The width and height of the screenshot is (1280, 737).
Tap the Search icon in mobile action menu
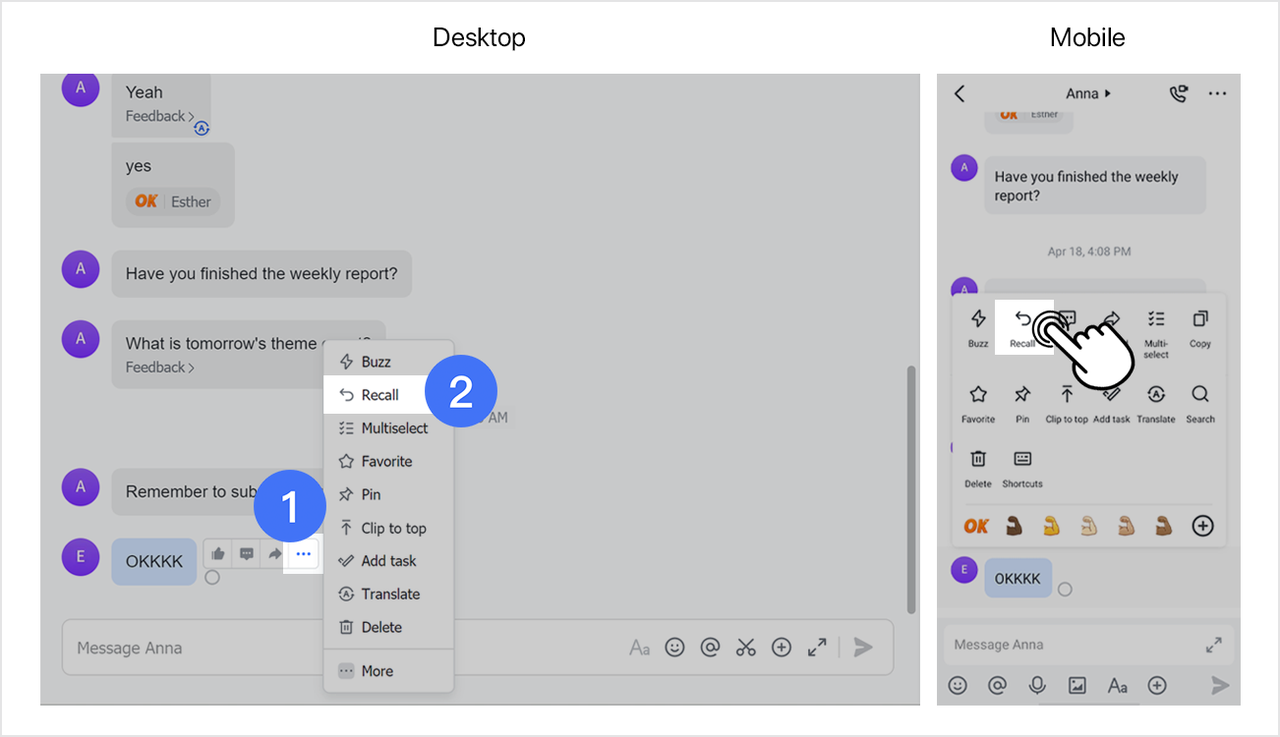point(1200,403)
